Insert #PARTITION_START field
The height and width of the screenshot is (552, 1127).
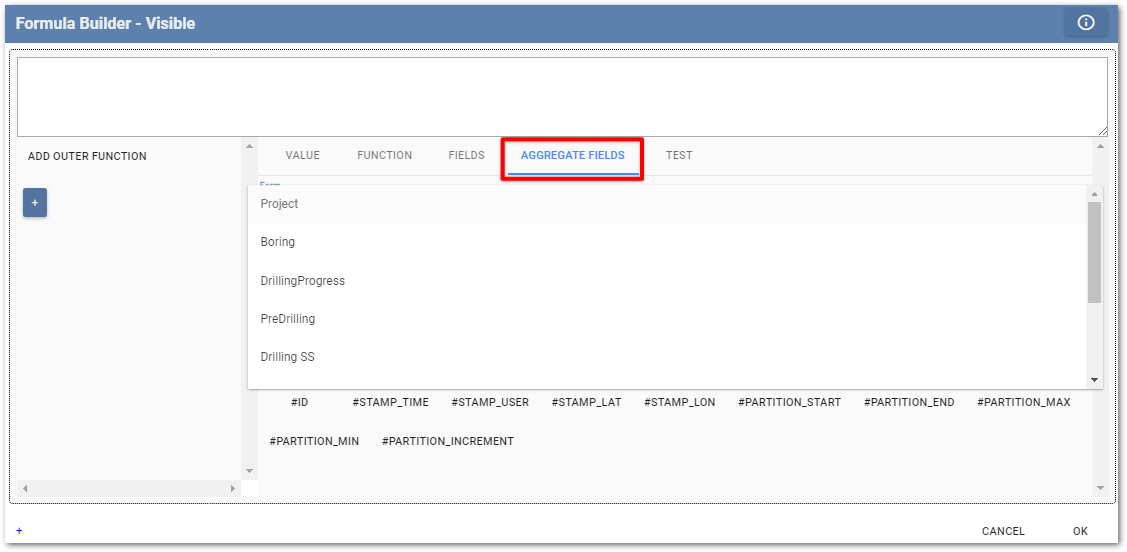[x=789, y=402]
